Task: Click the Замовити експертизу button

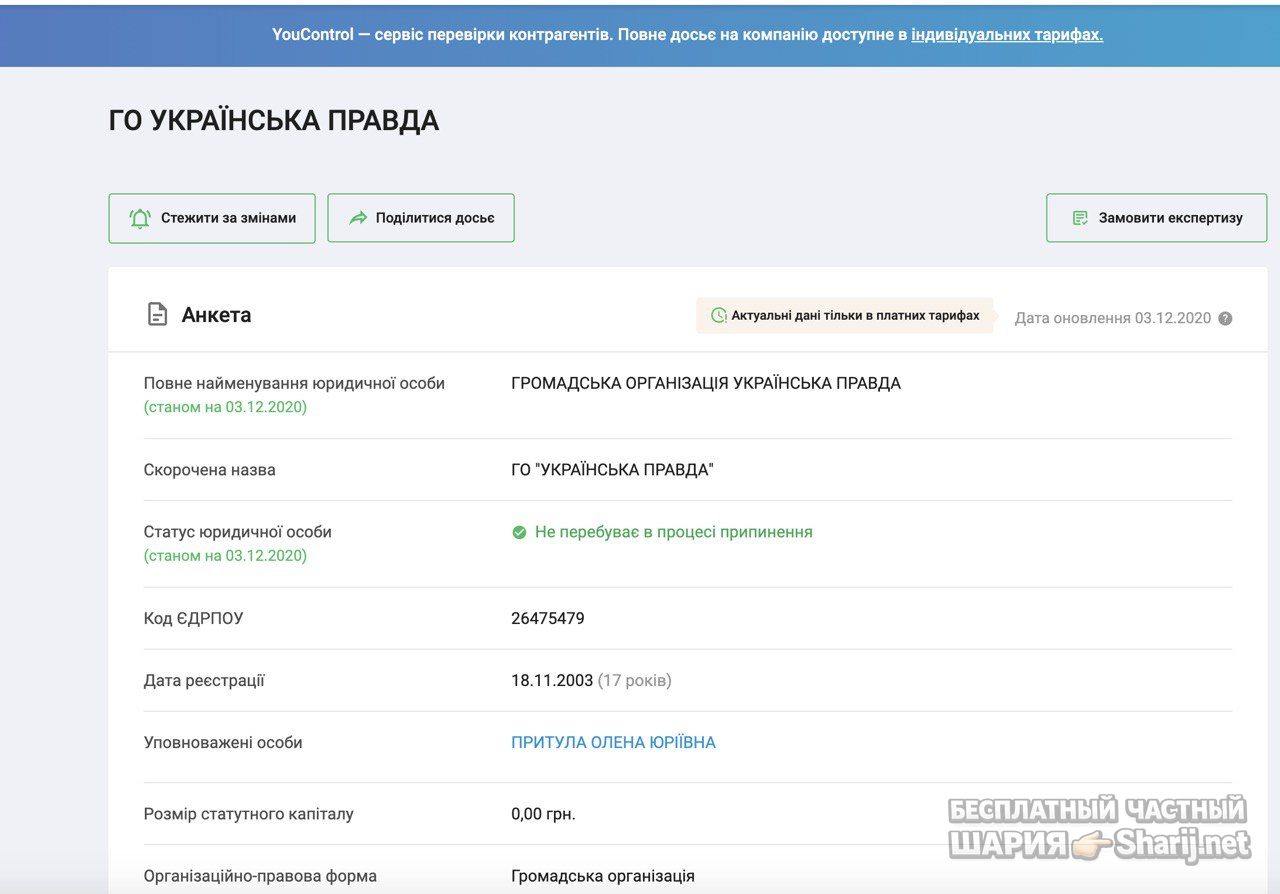Action: [x=1156, y=218]
